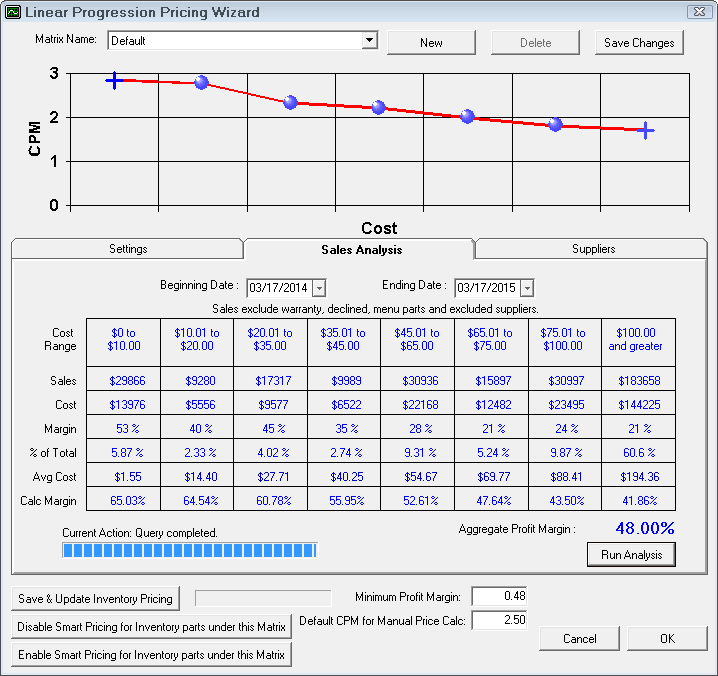Viewport: 718px width, 676px height.
Task: Switch to the Suppliers tab
Action: (593, 249)
